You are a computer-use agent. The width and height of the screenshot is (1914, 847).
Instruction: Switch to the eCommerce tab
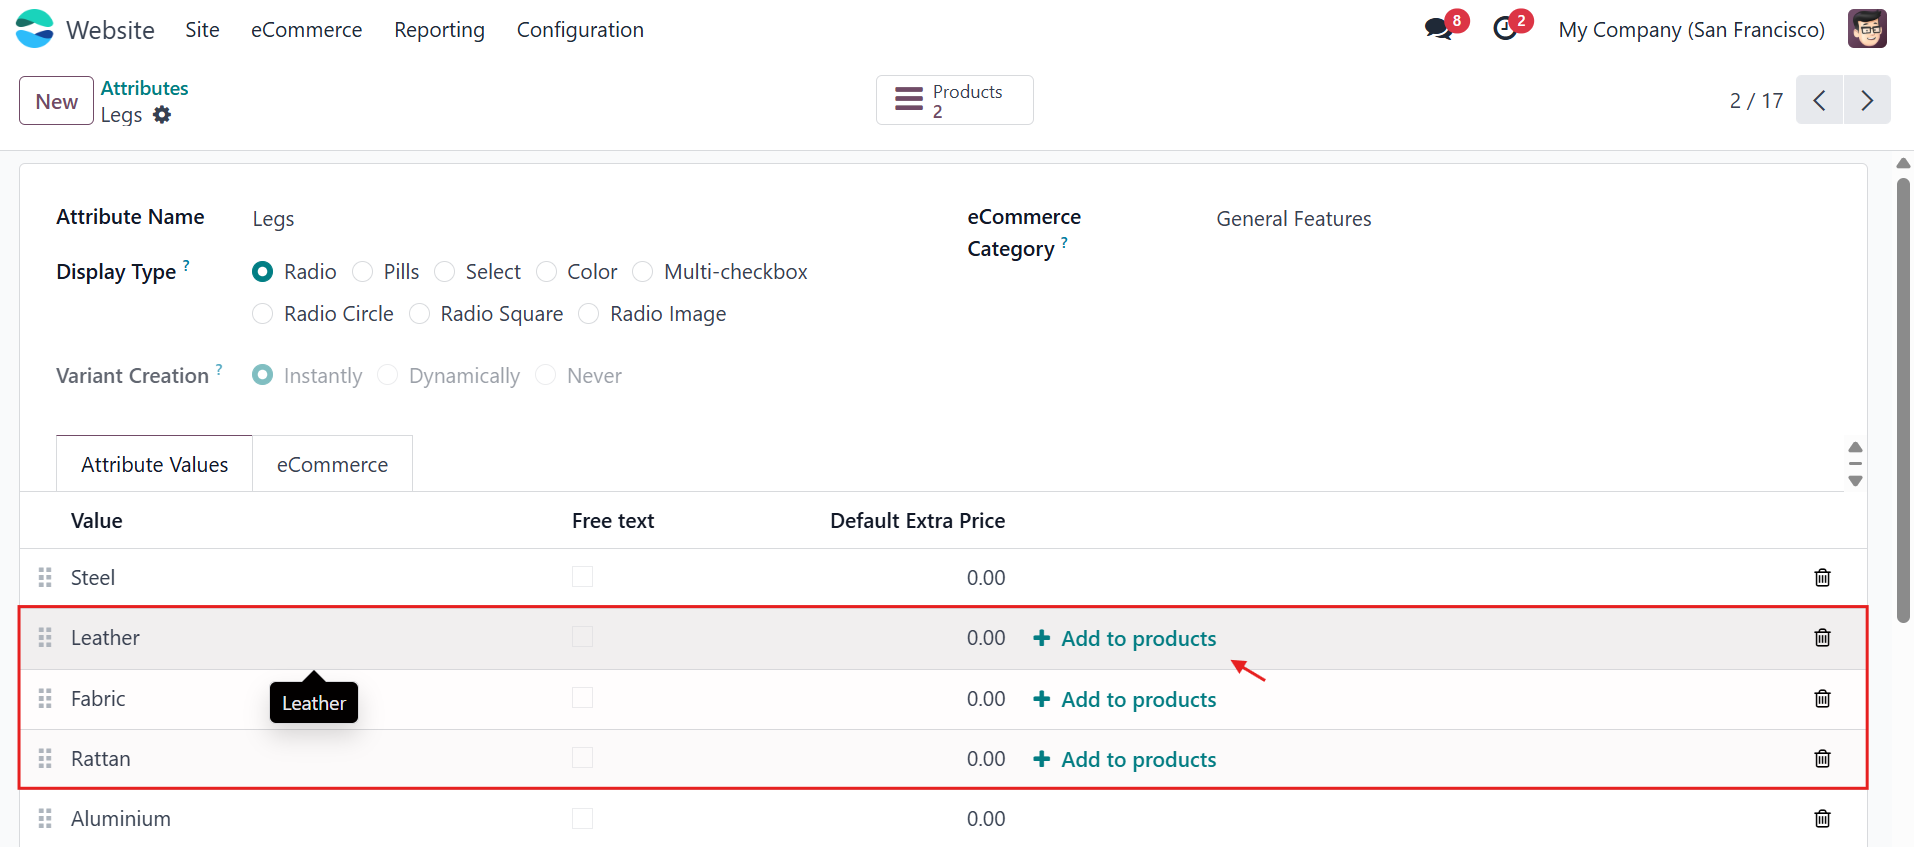pyautogui.click(x=332, y=464)
